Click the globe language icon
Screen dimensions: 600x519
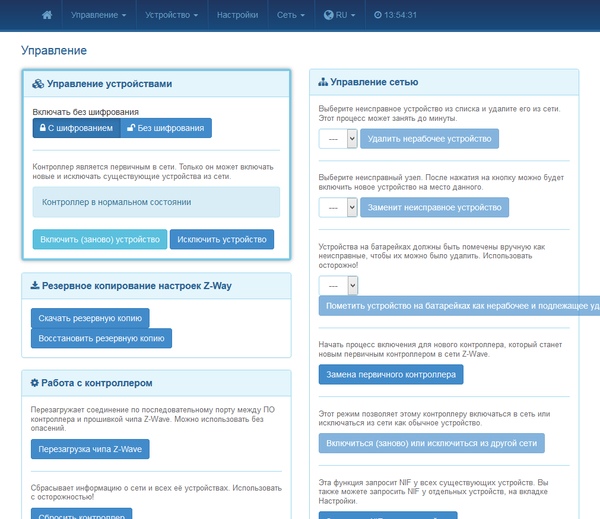click(x=328, y=15)
